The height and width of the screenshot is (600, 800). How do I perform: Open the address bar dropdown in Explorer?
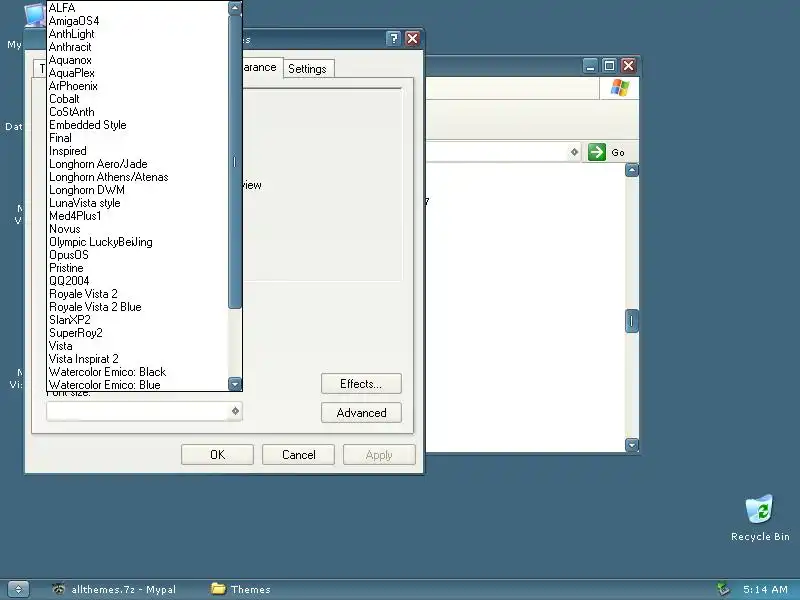(574, 152)
